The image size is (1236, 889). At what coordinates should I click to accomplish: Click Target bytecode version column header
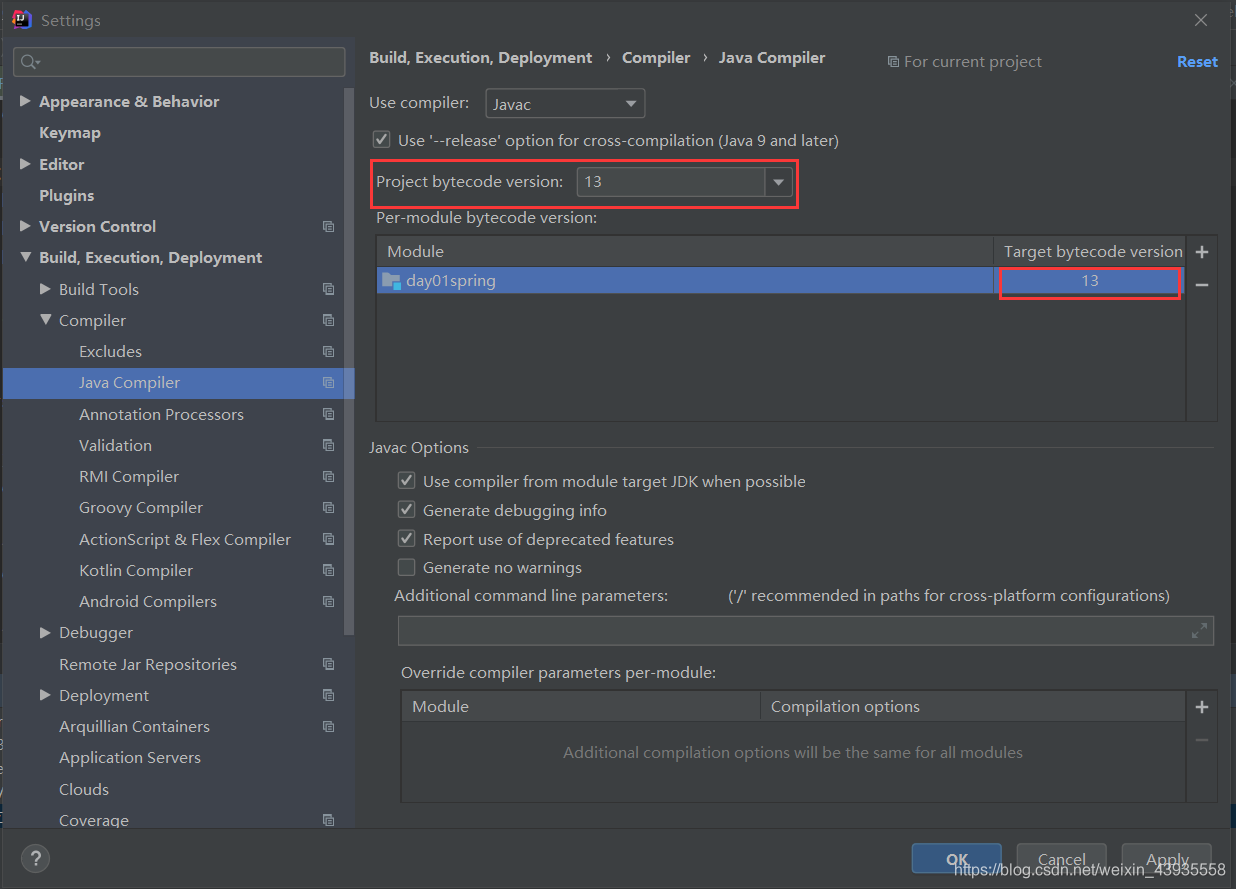click(x=1090, y=252)
